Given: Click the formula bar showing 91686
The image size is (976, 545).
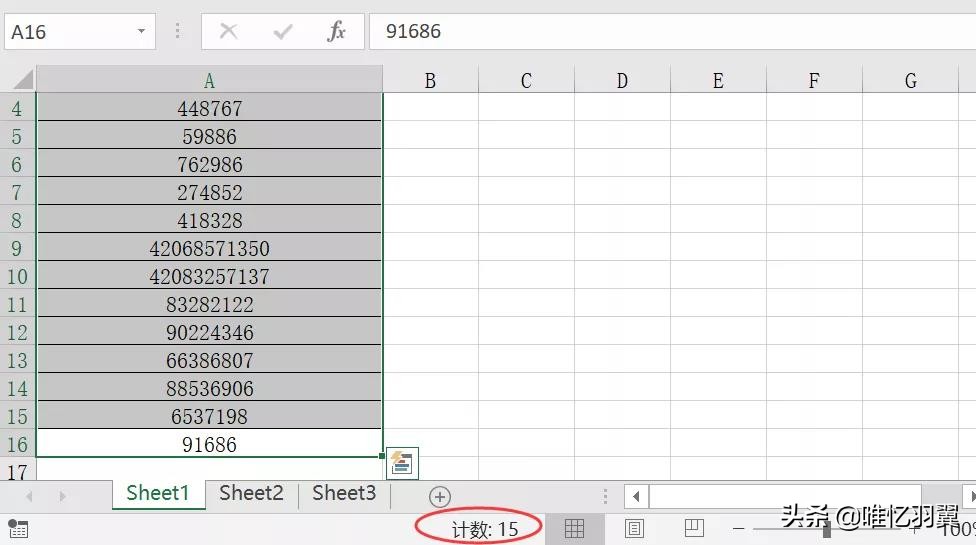Looking at the screenshot, I should pyautogui.click(x=672, y=31).
